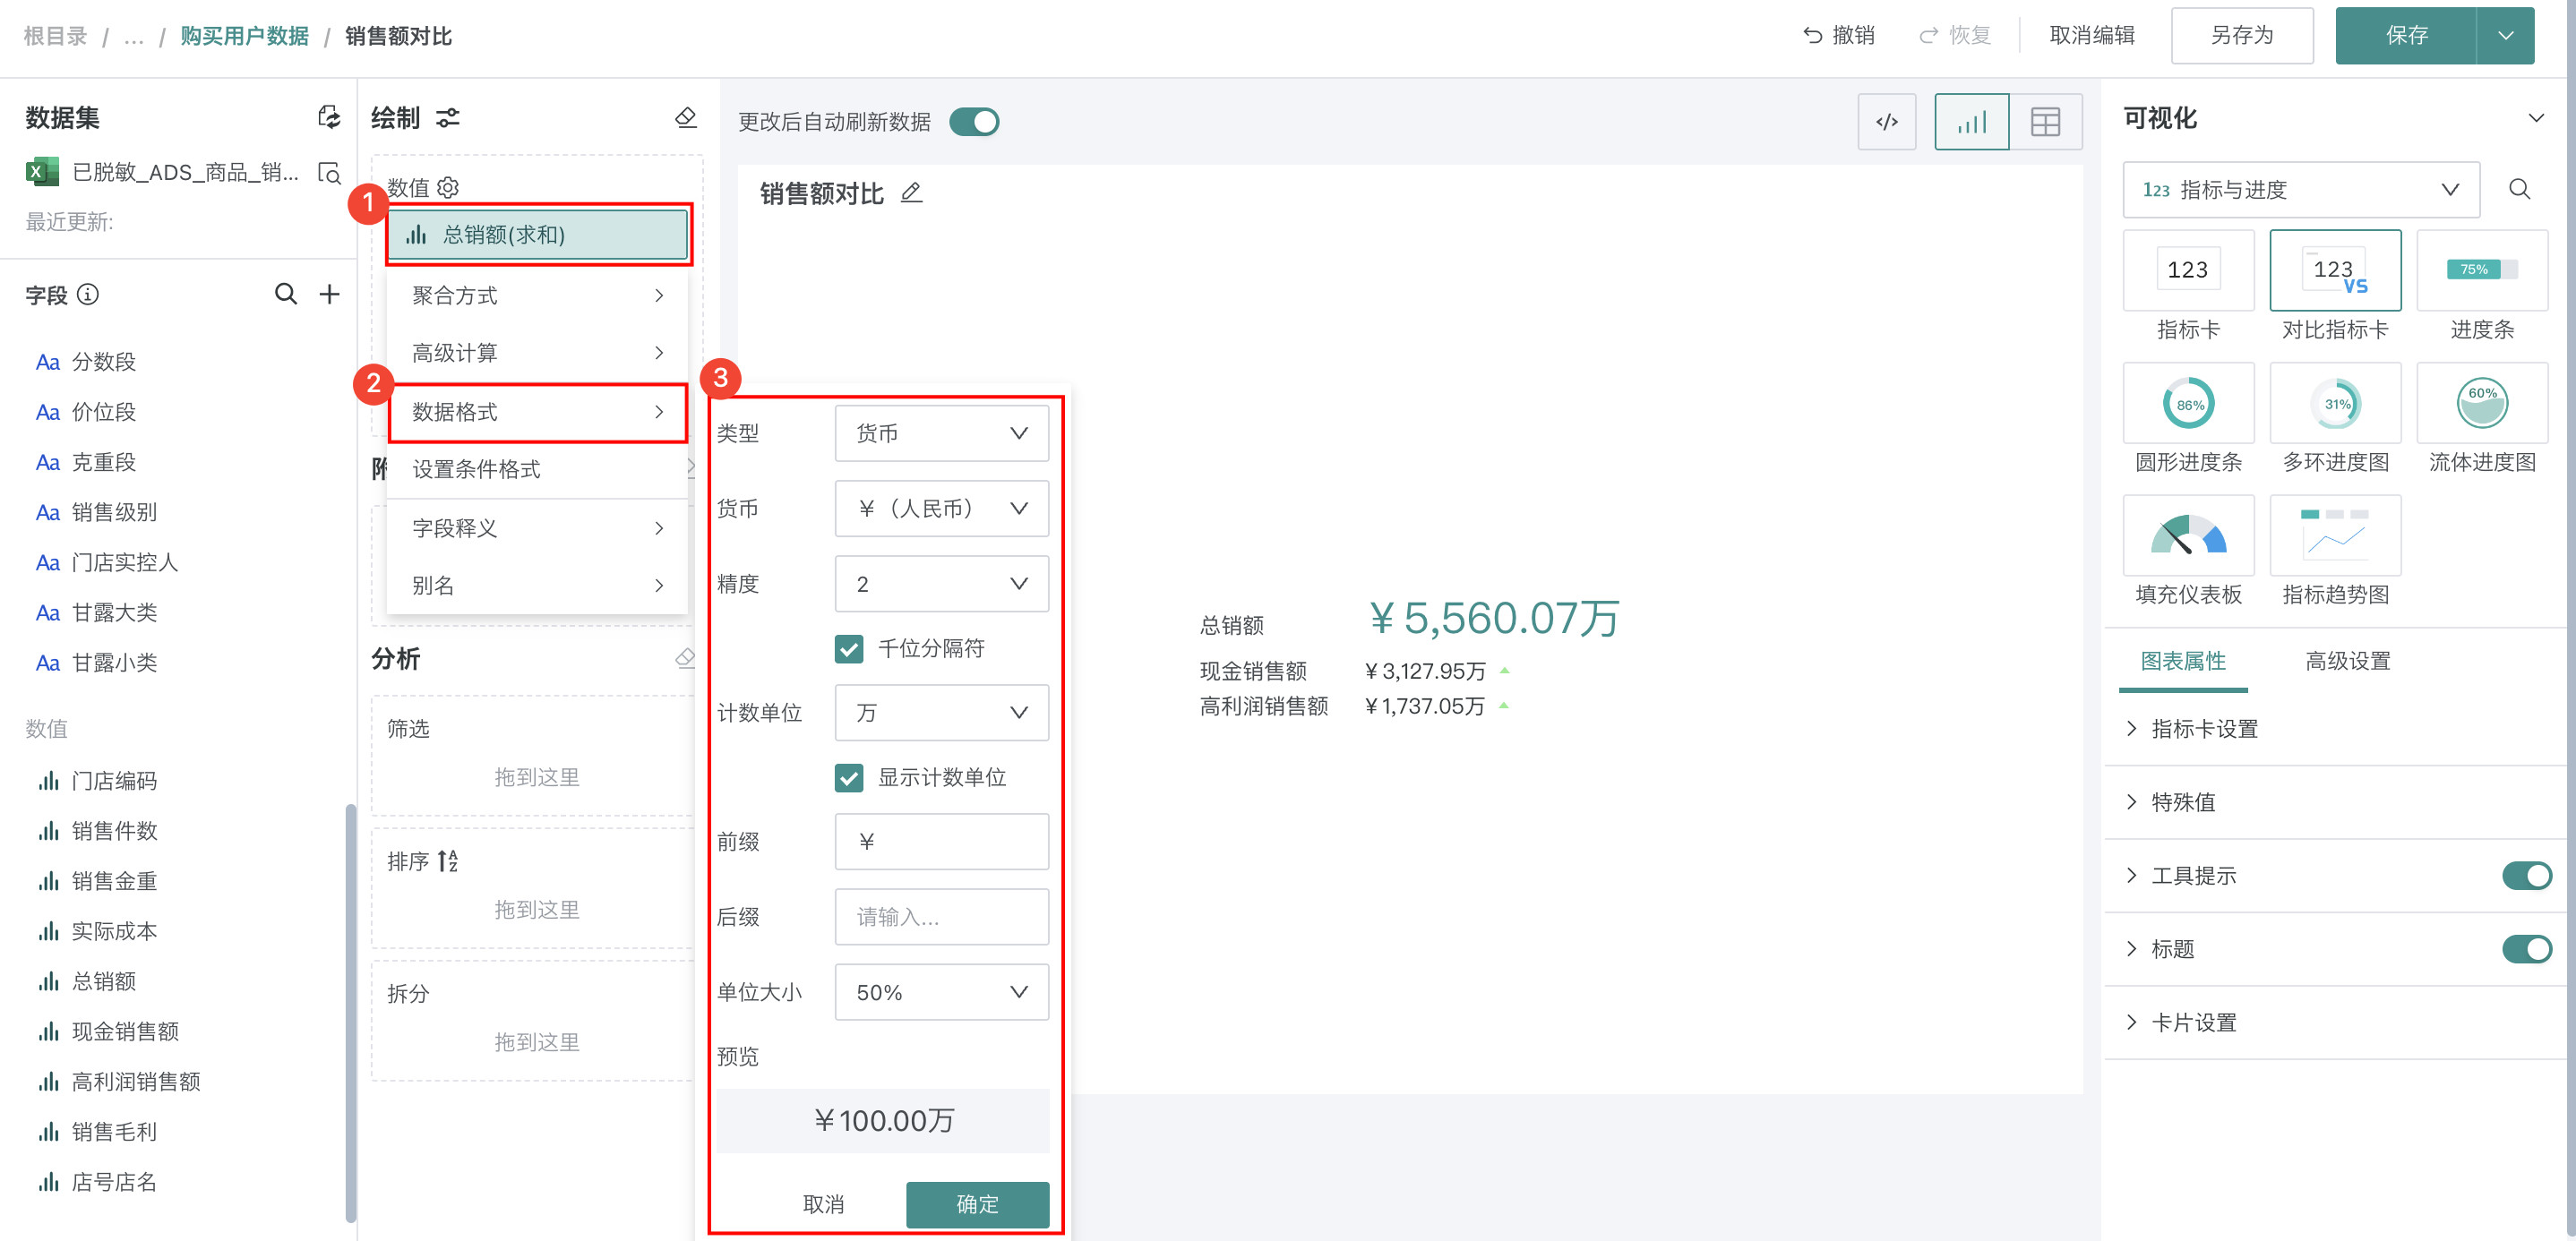Open the 计数单位 dropdown
This screenshot has height=1241, width=2576.
coord(941,713)
